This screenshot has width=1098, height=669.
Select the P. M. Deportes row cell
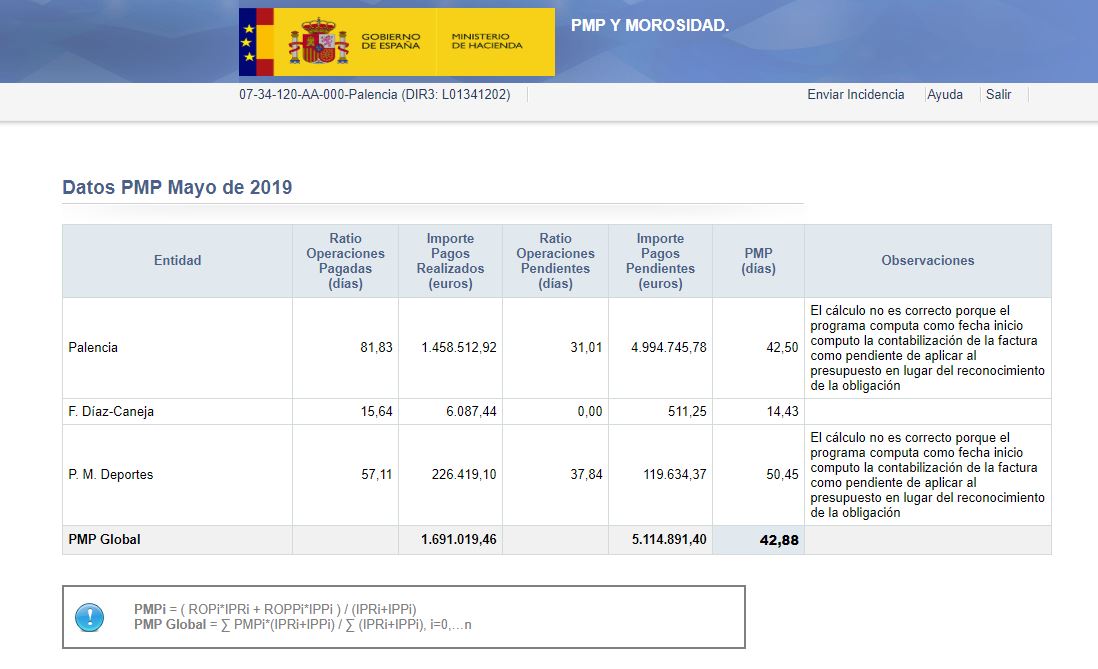[111, 475]
